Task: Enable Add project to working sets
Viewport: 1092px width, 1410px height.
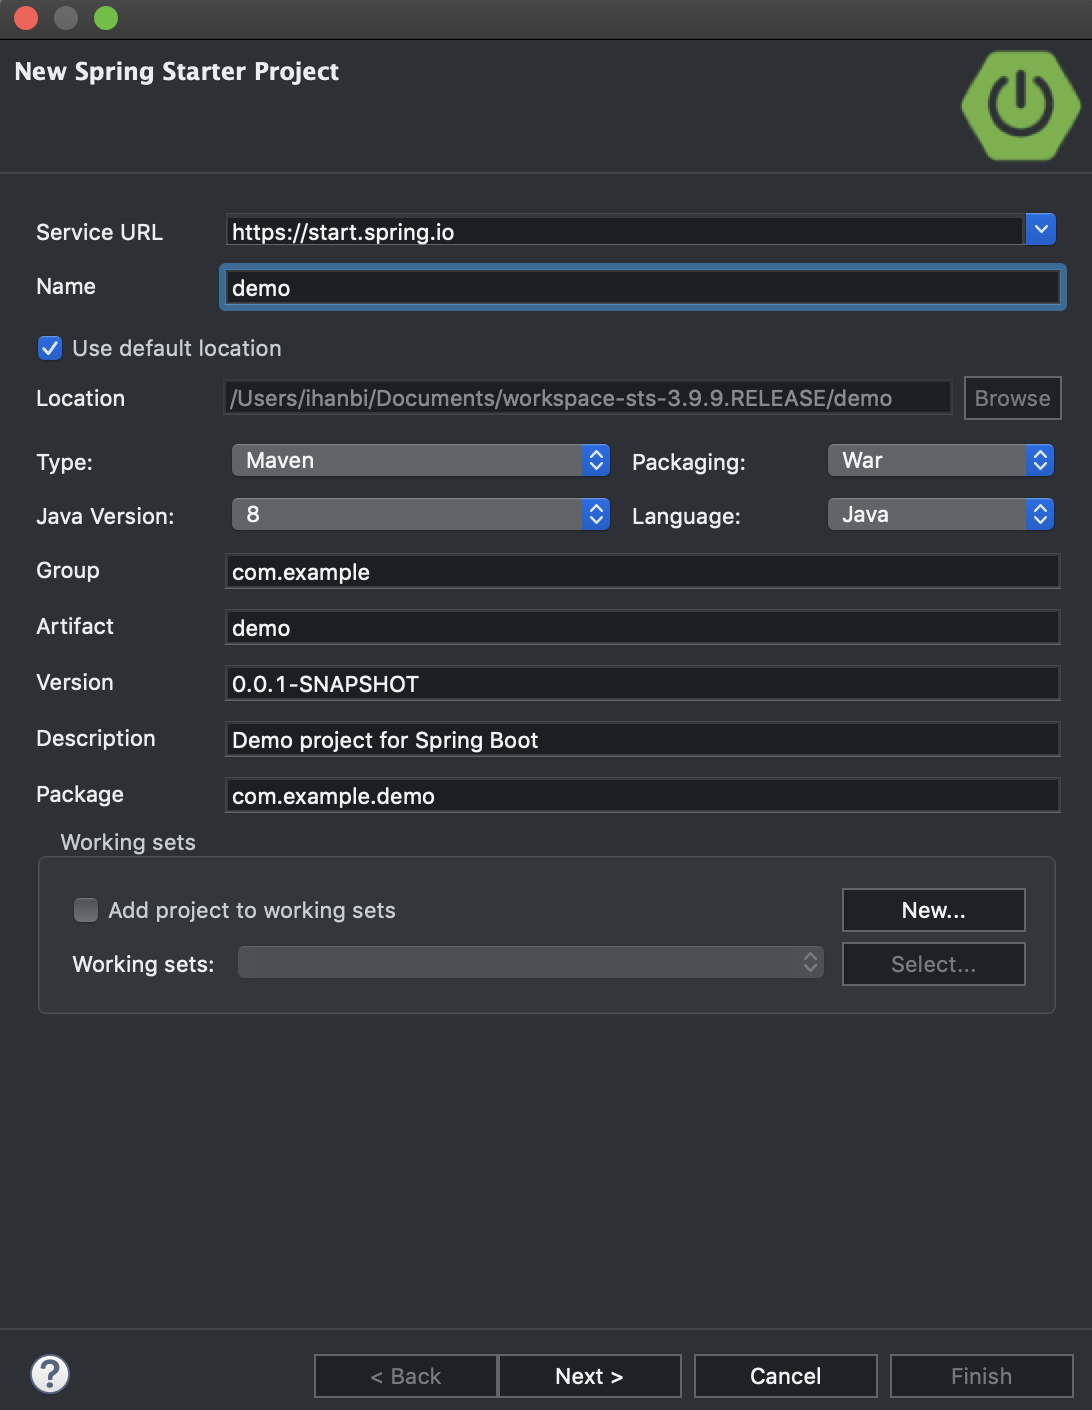Action: [86, 910]
